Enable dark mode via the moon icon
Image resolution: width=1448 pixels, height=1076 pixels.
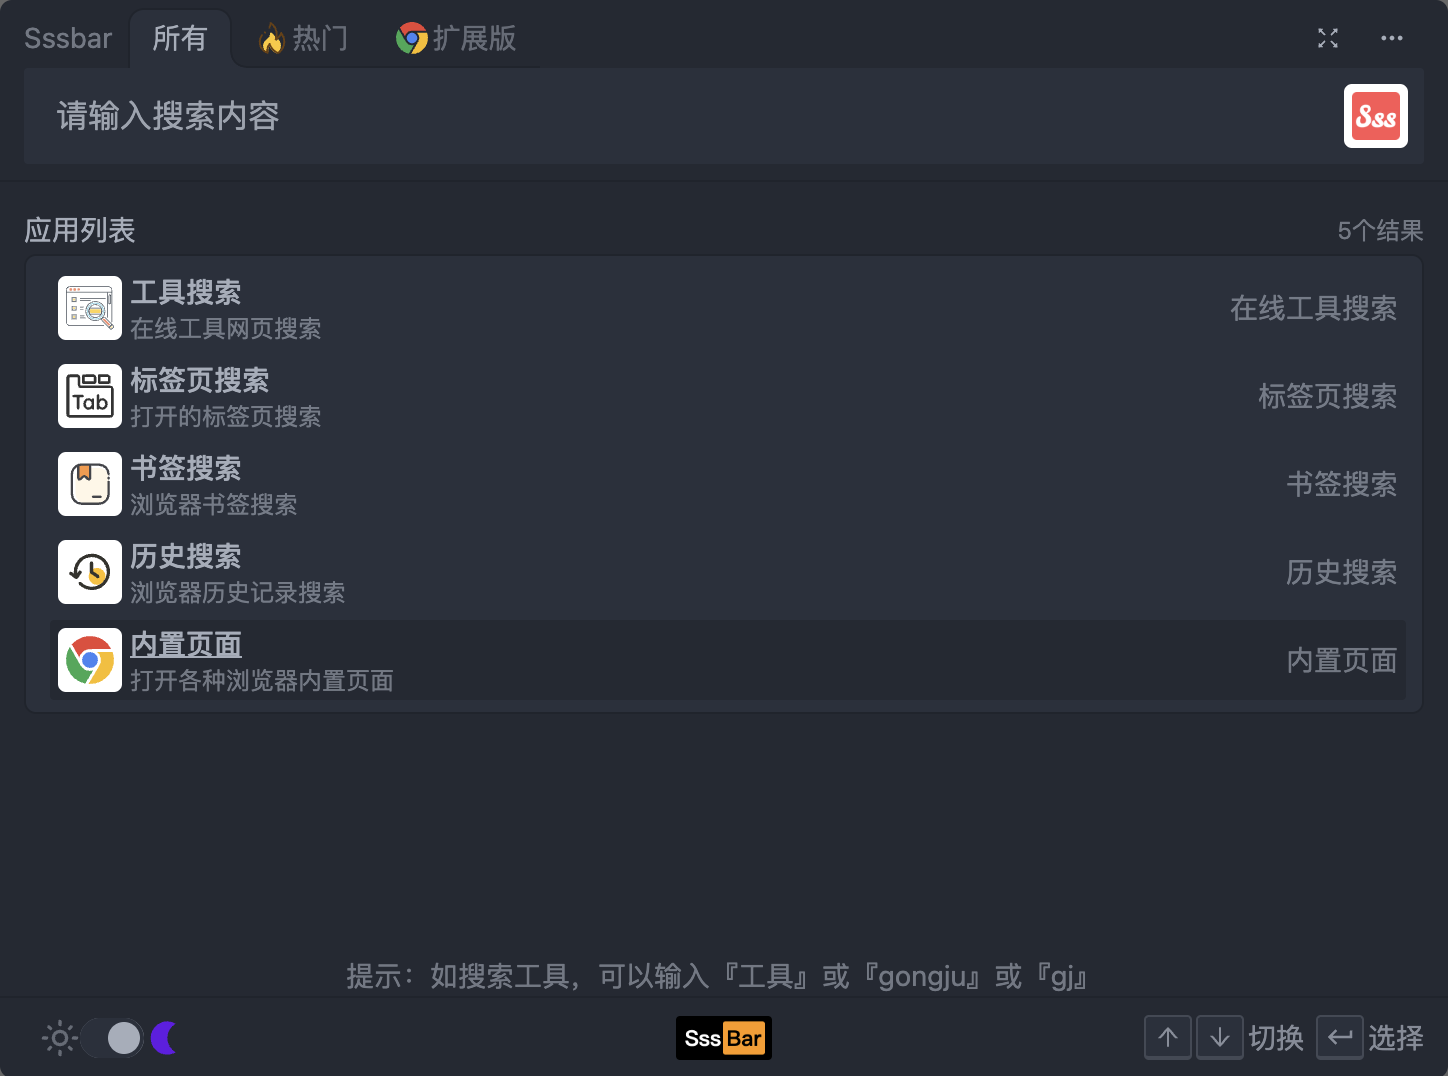click(x=164, y=1038)
